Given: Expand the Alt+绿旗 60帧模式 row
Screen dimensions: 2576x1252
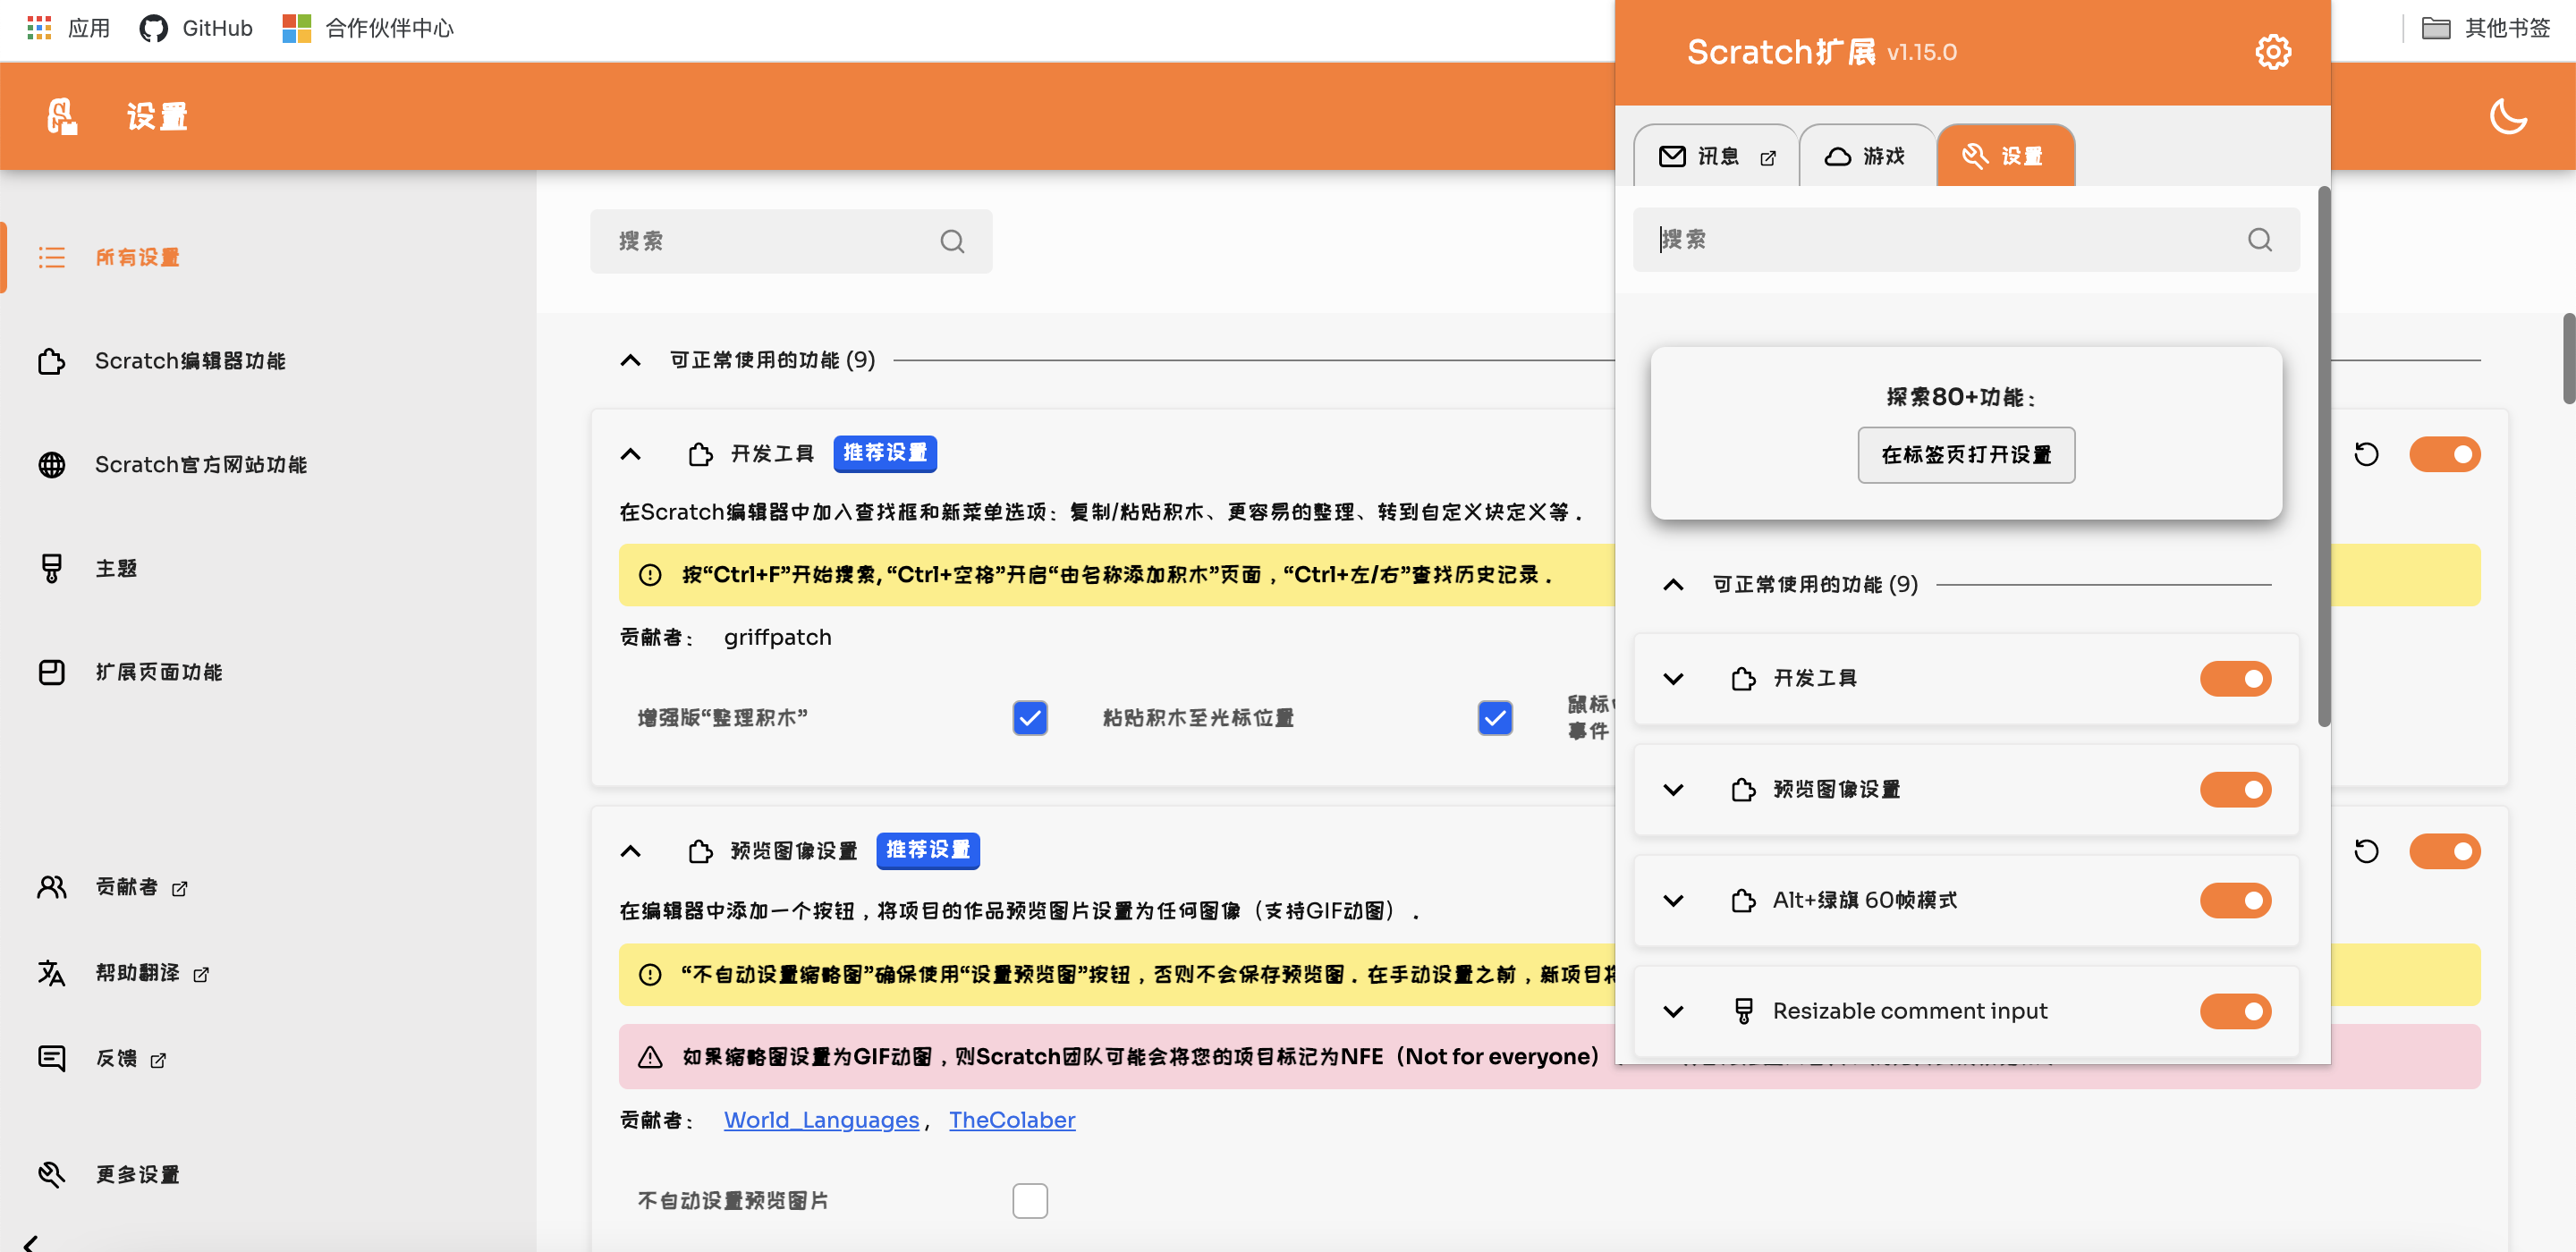Looking at the screenshot, I should [1673, 901].
